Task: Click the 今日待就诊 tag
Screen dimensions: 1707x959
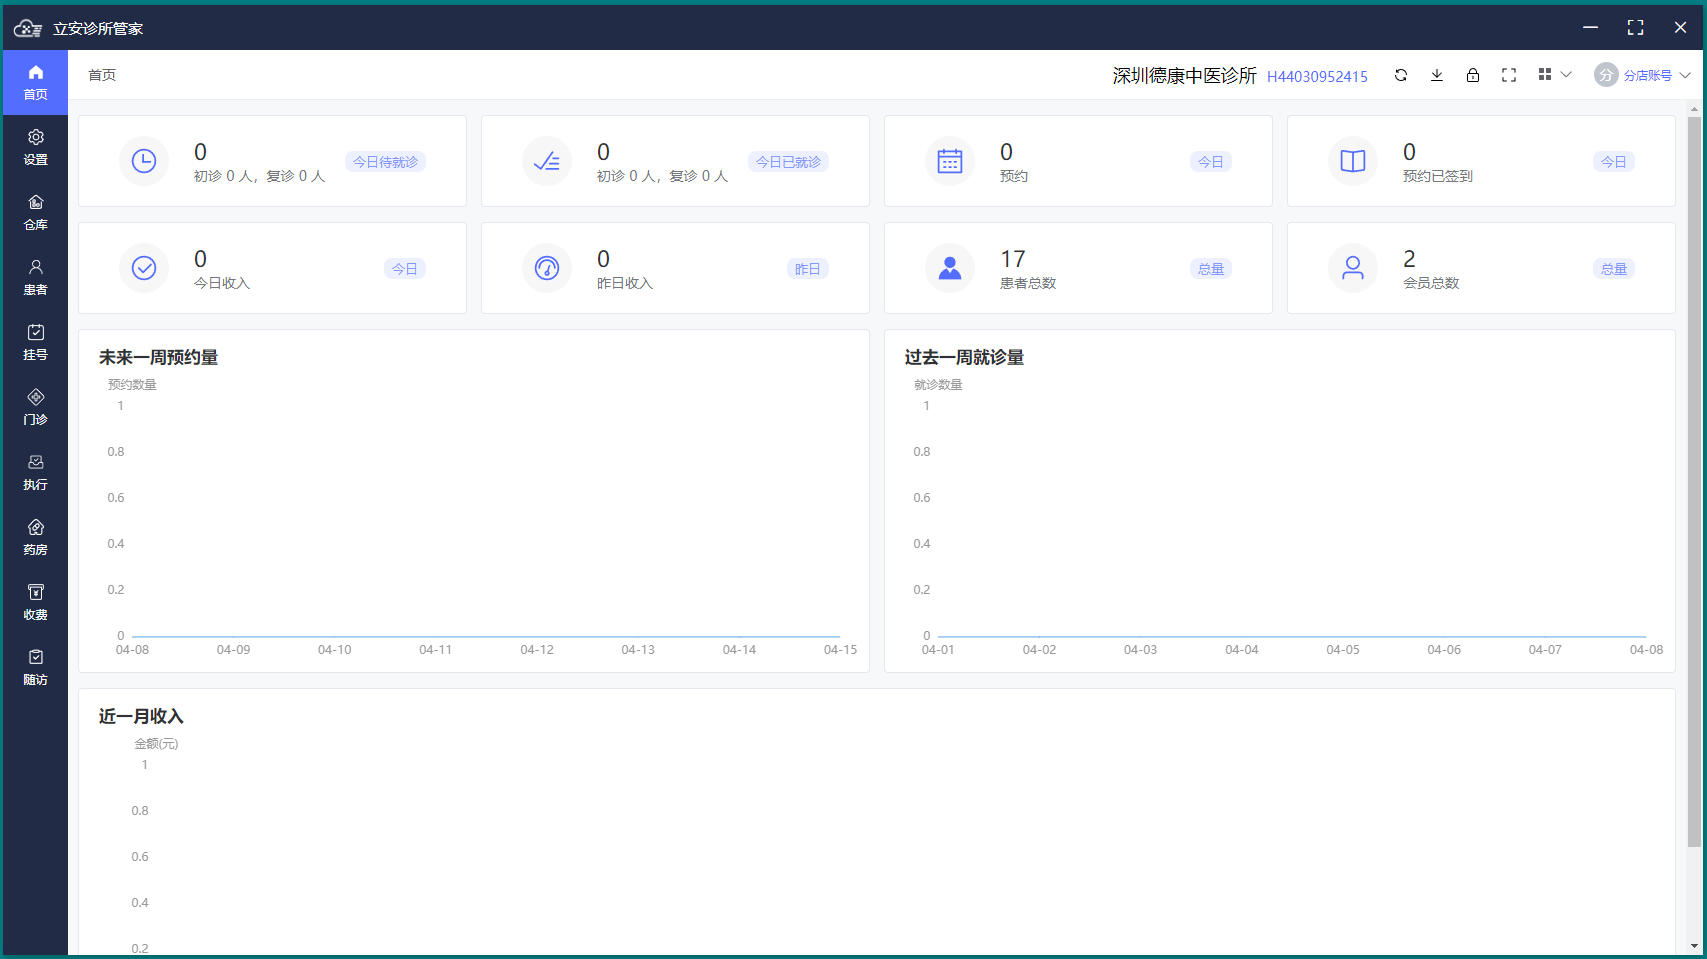Action: tap(385, 162)
